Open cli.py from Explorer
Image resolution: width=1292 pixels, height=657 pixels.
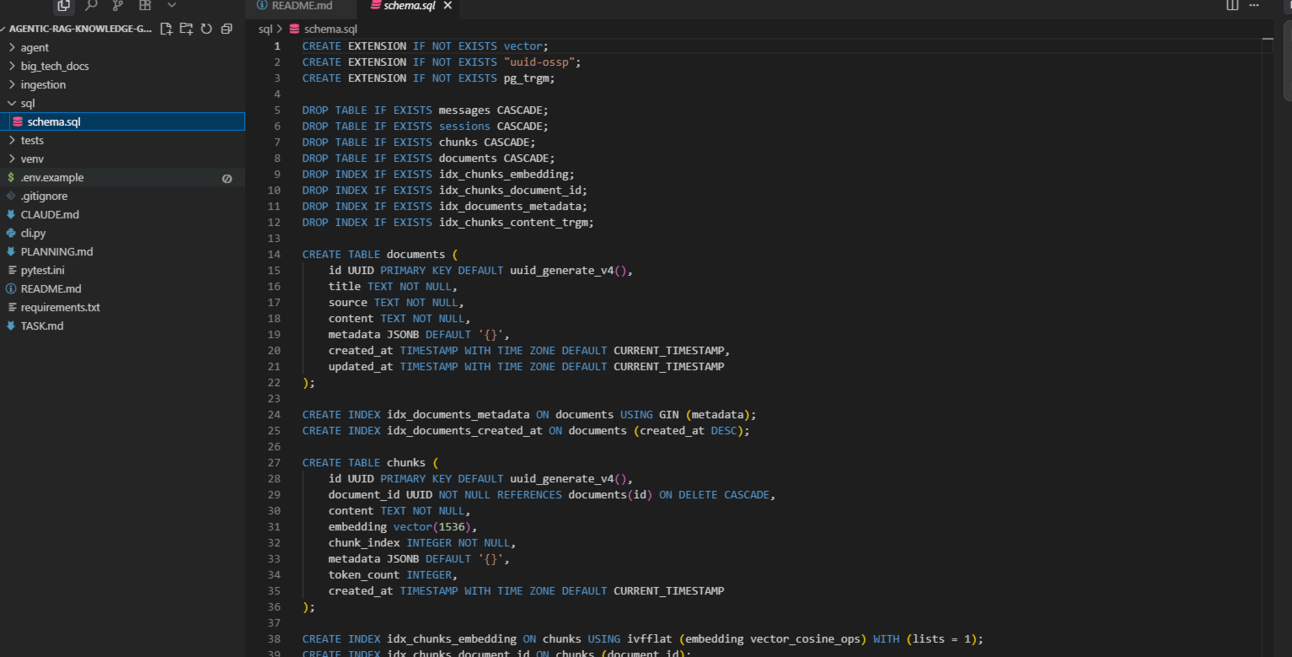tap(122, 233)
